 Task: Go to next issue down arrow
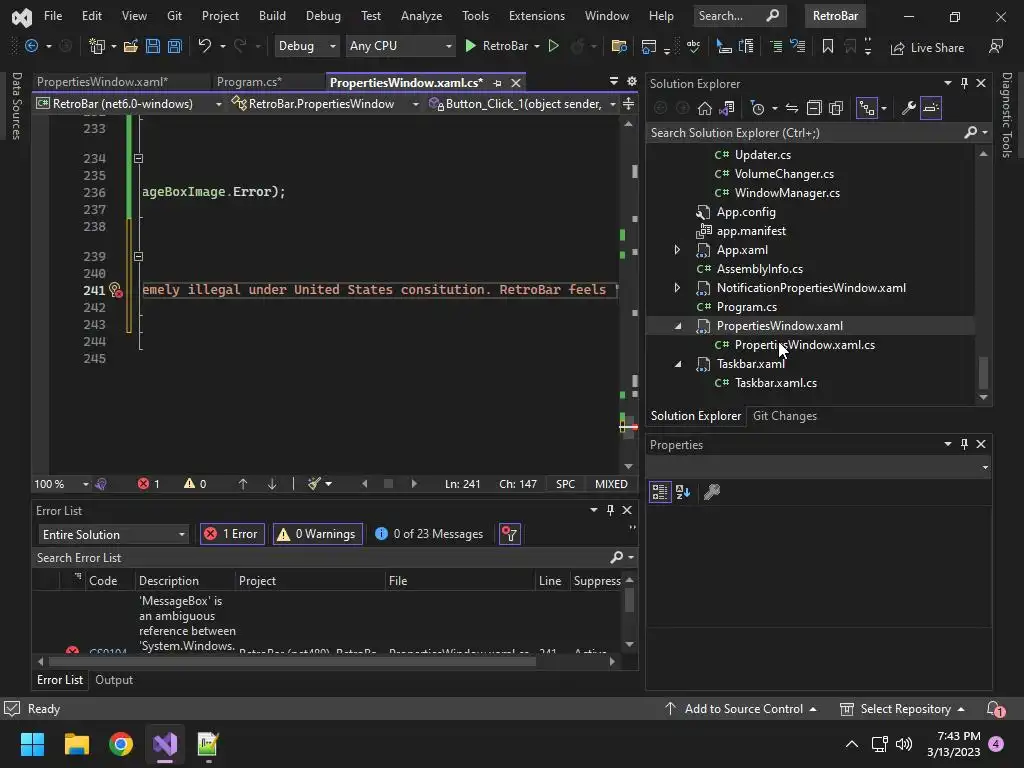click(x=272, y=484)
